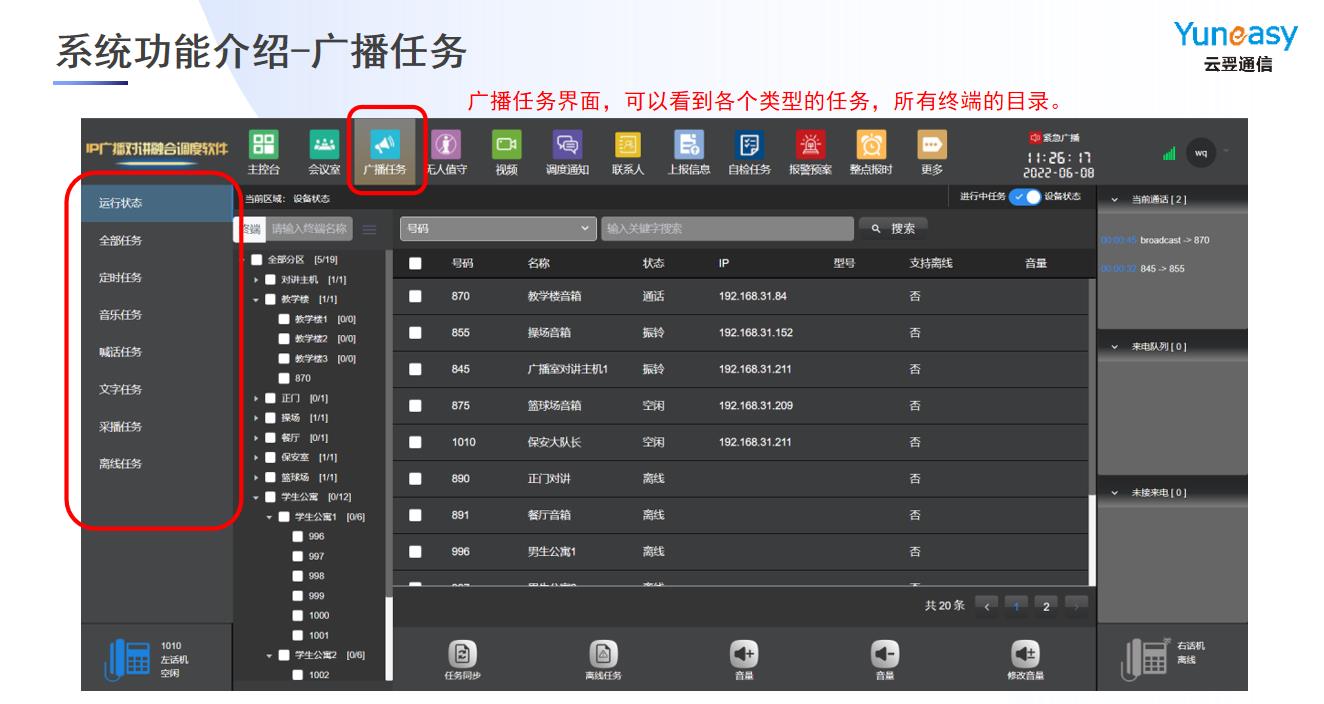Click the 请输入终端名称 terminal name field

point(310,229)
